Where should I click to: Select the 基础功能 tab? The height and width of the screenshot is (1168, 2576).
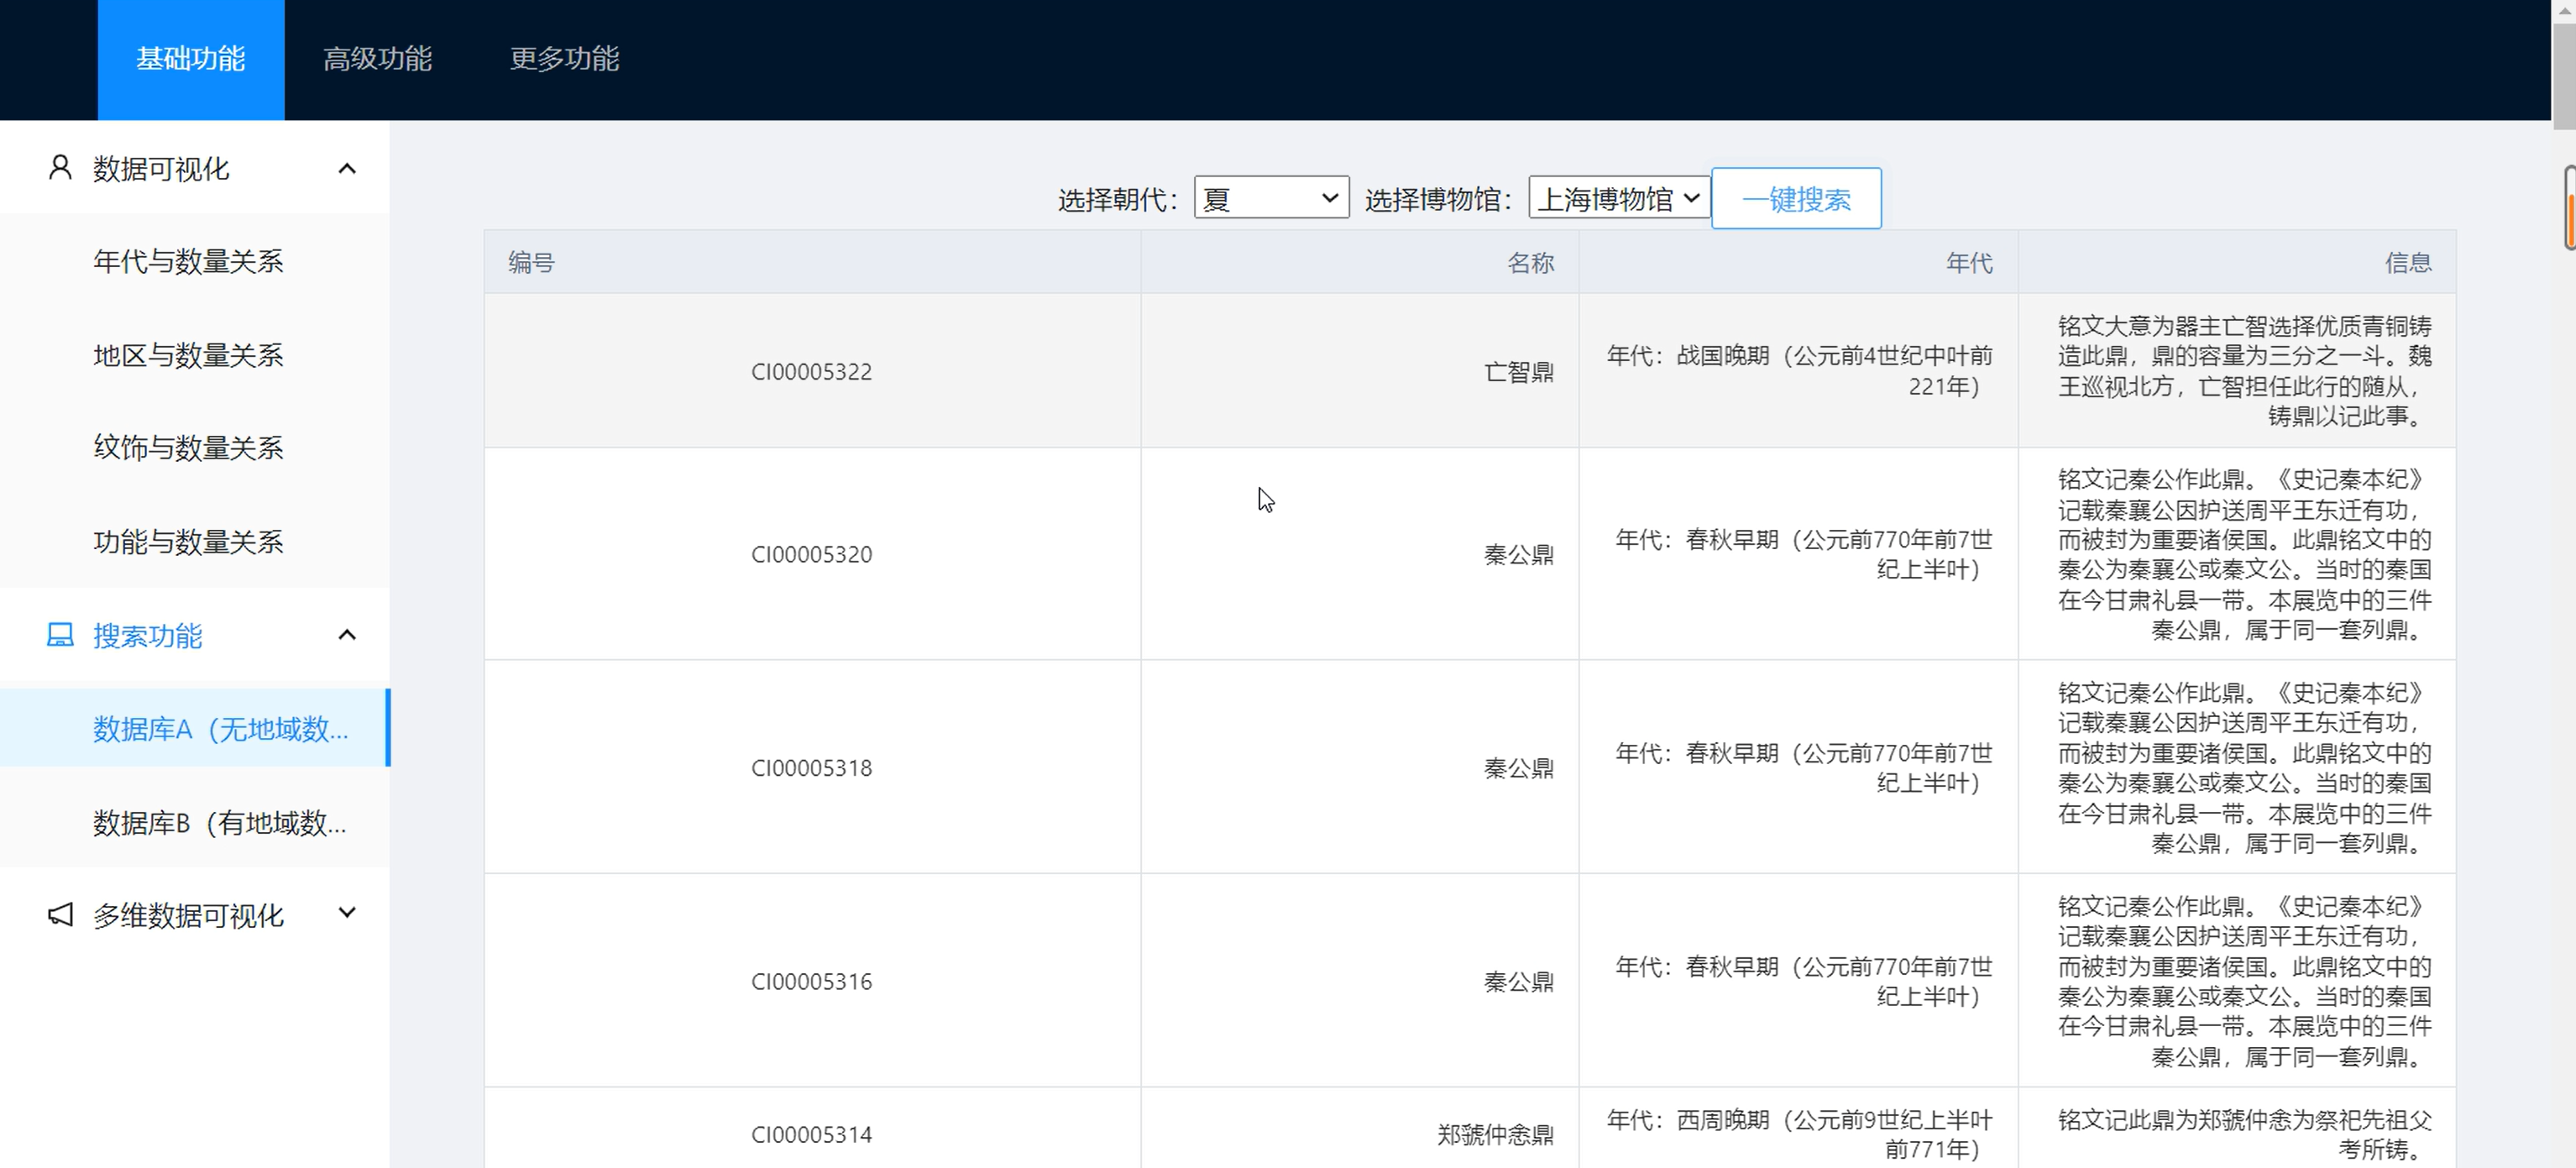[x=190, y=59]
